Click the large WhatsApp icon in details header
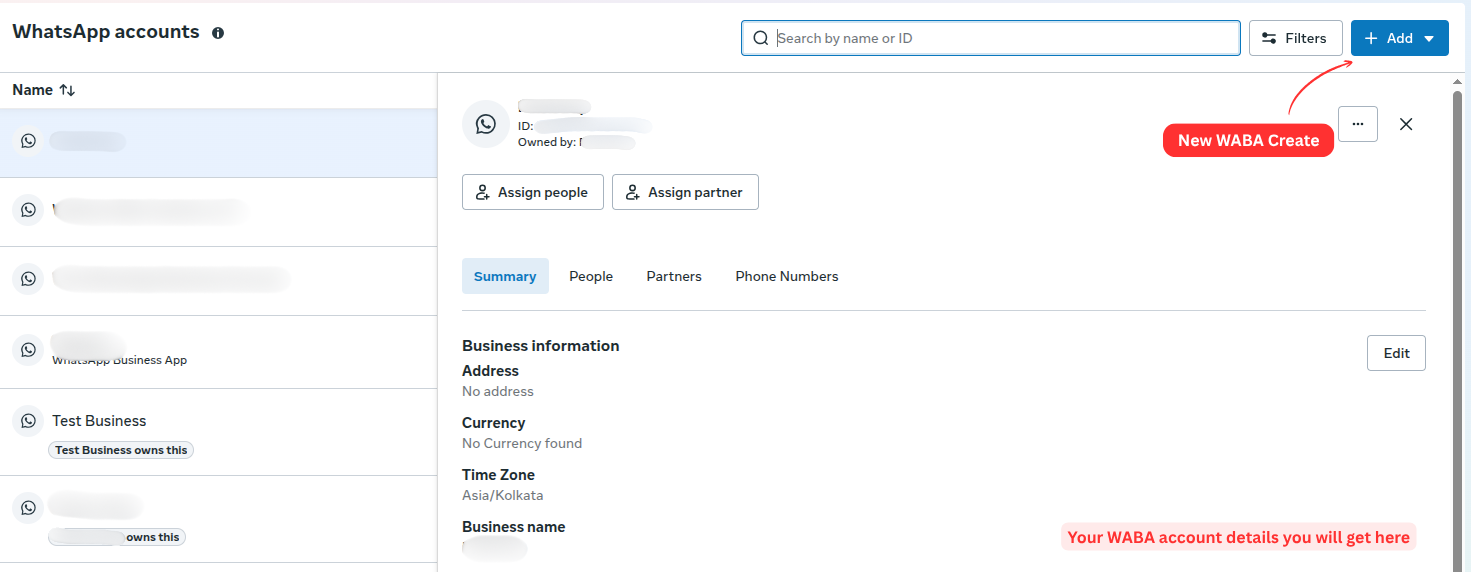 (486, 124)
